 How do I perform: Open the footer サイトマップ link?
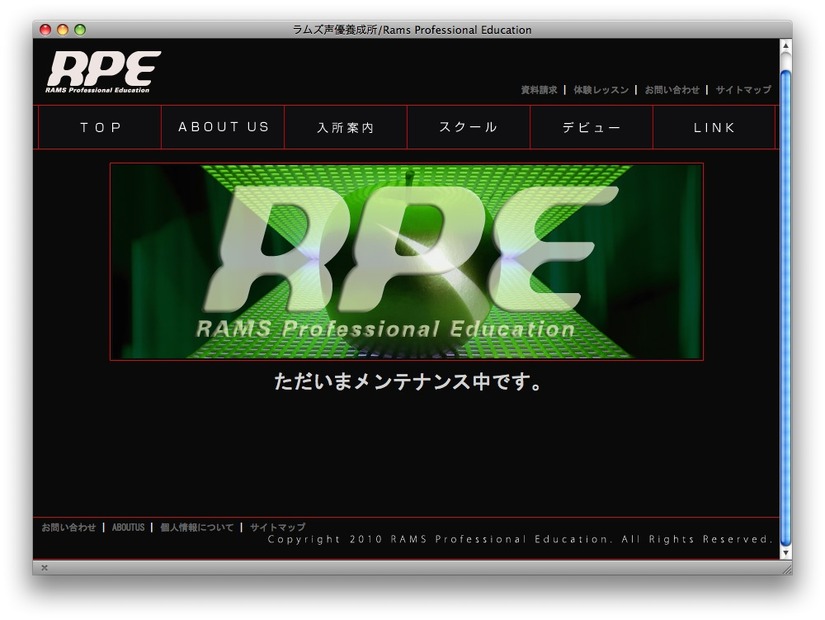coord(277,527)
